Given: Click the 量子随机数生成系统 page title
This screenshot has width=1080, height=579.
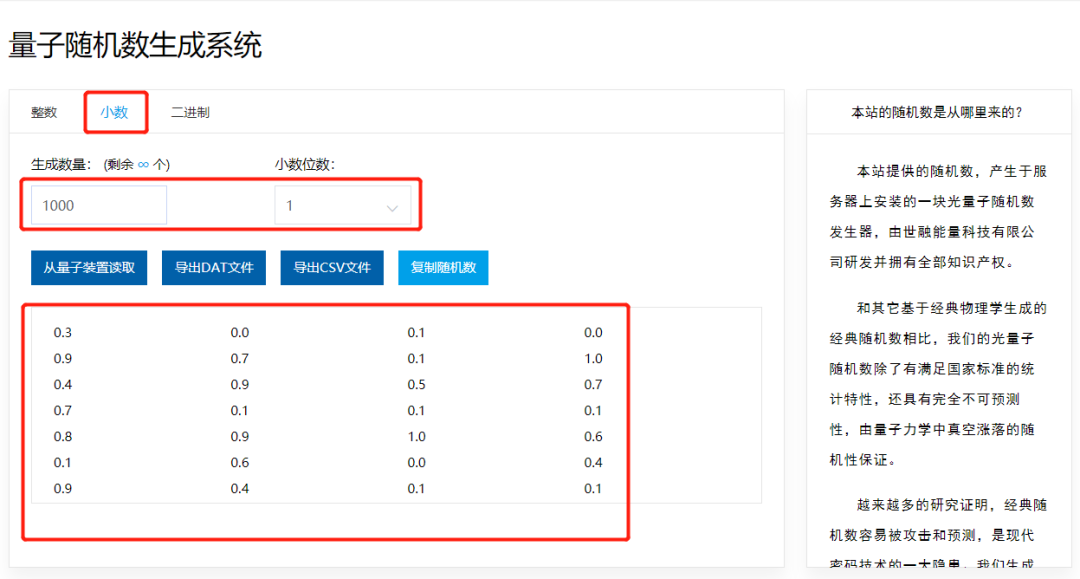Looking at the screenshot, I should pyautogui.click(x=135, y=45).
